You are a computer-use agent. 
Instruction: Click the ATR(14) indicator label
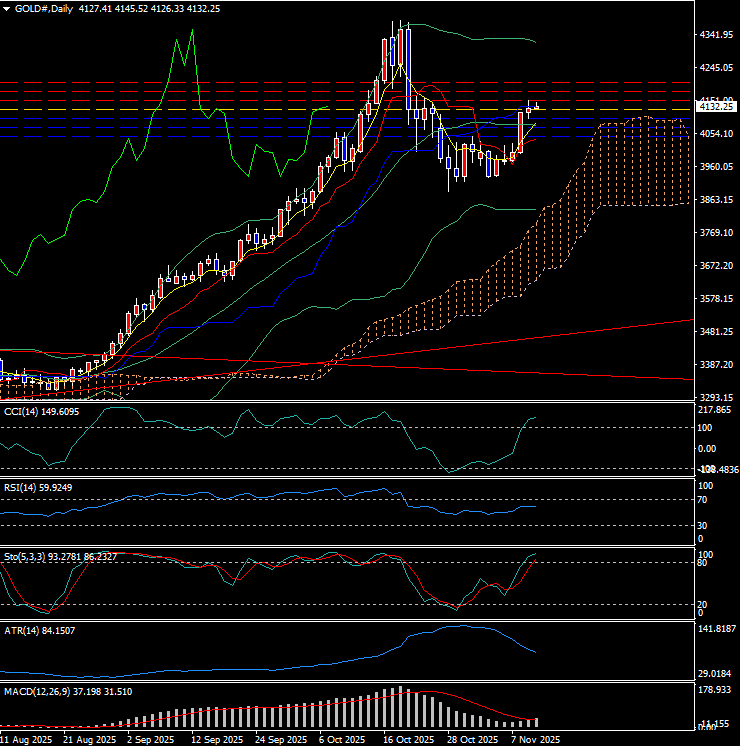coord(41,629)
